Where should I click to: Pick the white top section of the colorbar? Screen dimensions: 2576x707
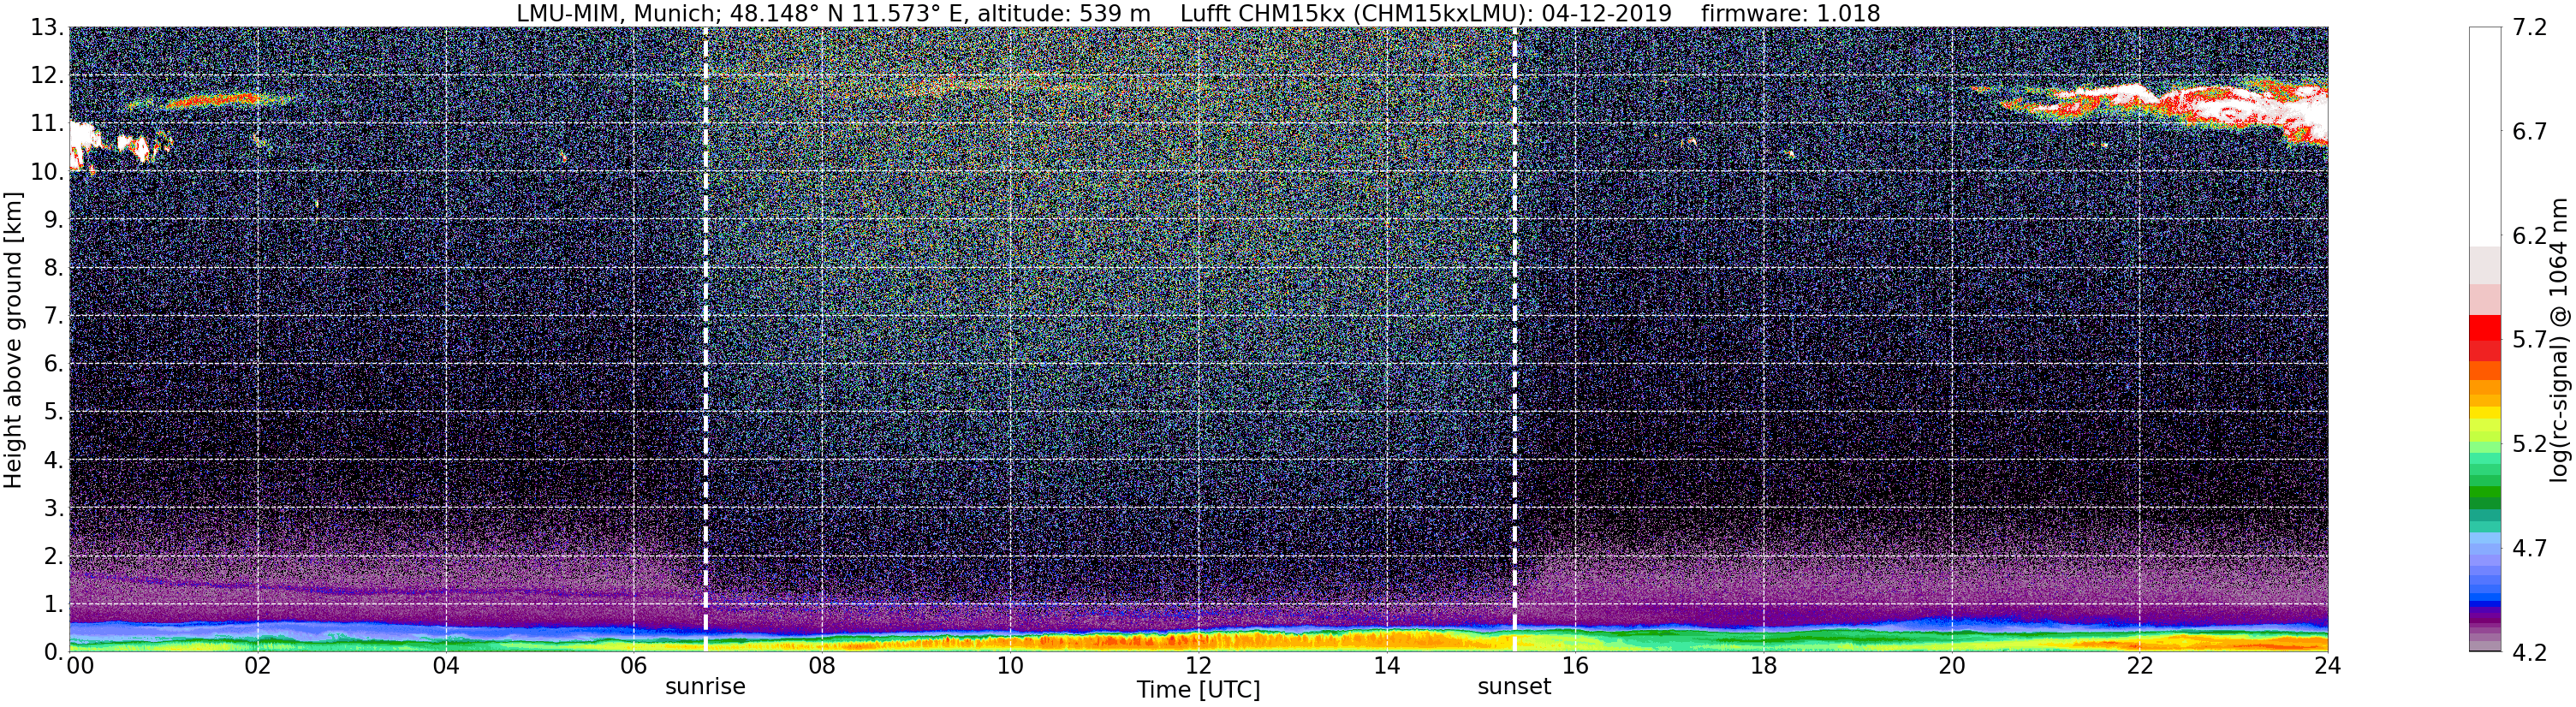click(x=2485, y=137)
